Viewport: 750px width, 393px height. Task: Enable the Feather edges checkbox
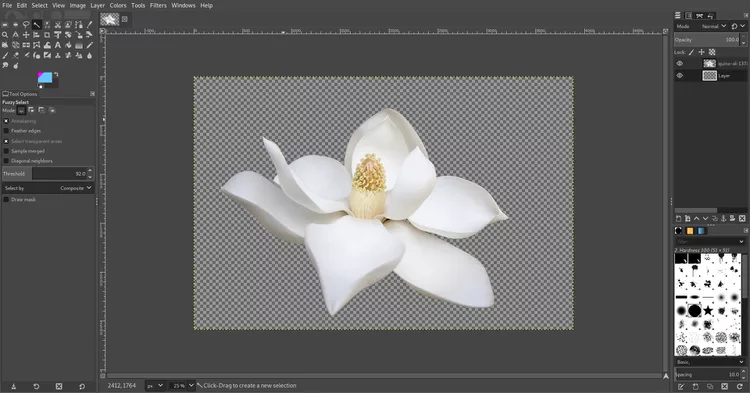(6, 131)
